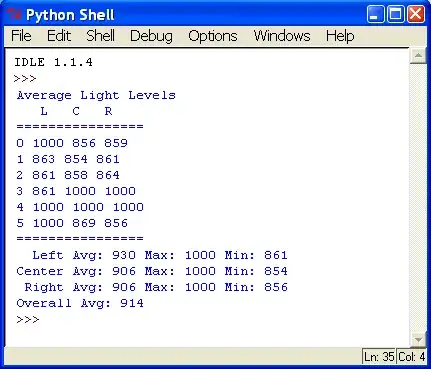This screenshot has width=431, height=369.
Task: Click row 1 value 863
Action: click(44, 159)
